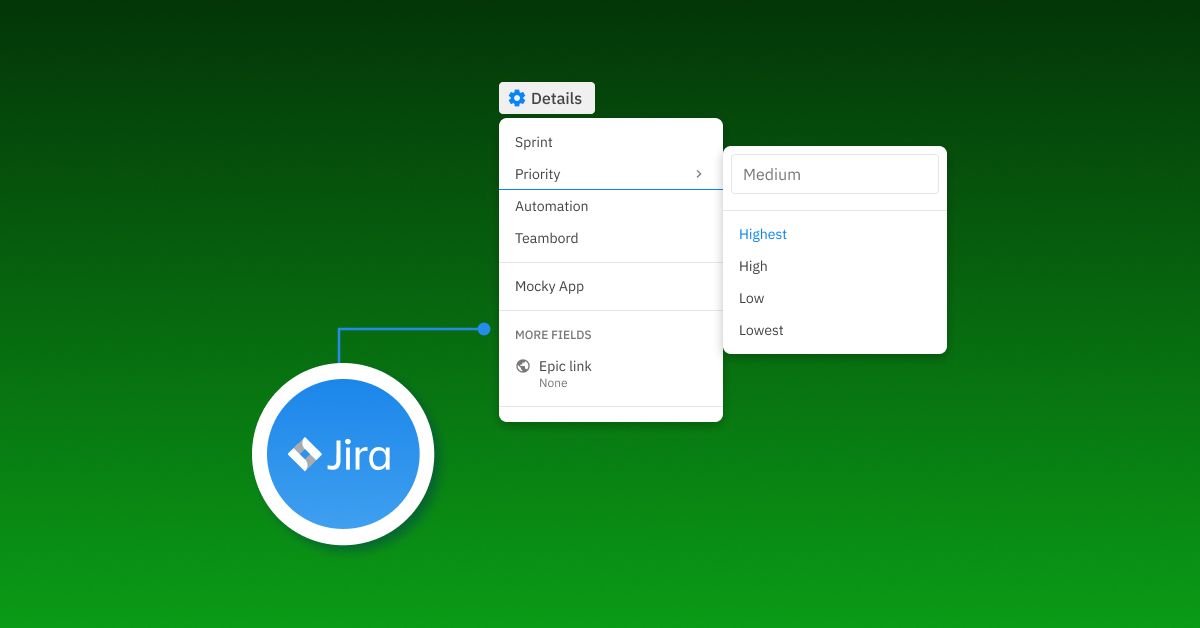Open the Details button
This screenshot has width=1200, height=628.
tap(547, 98)
